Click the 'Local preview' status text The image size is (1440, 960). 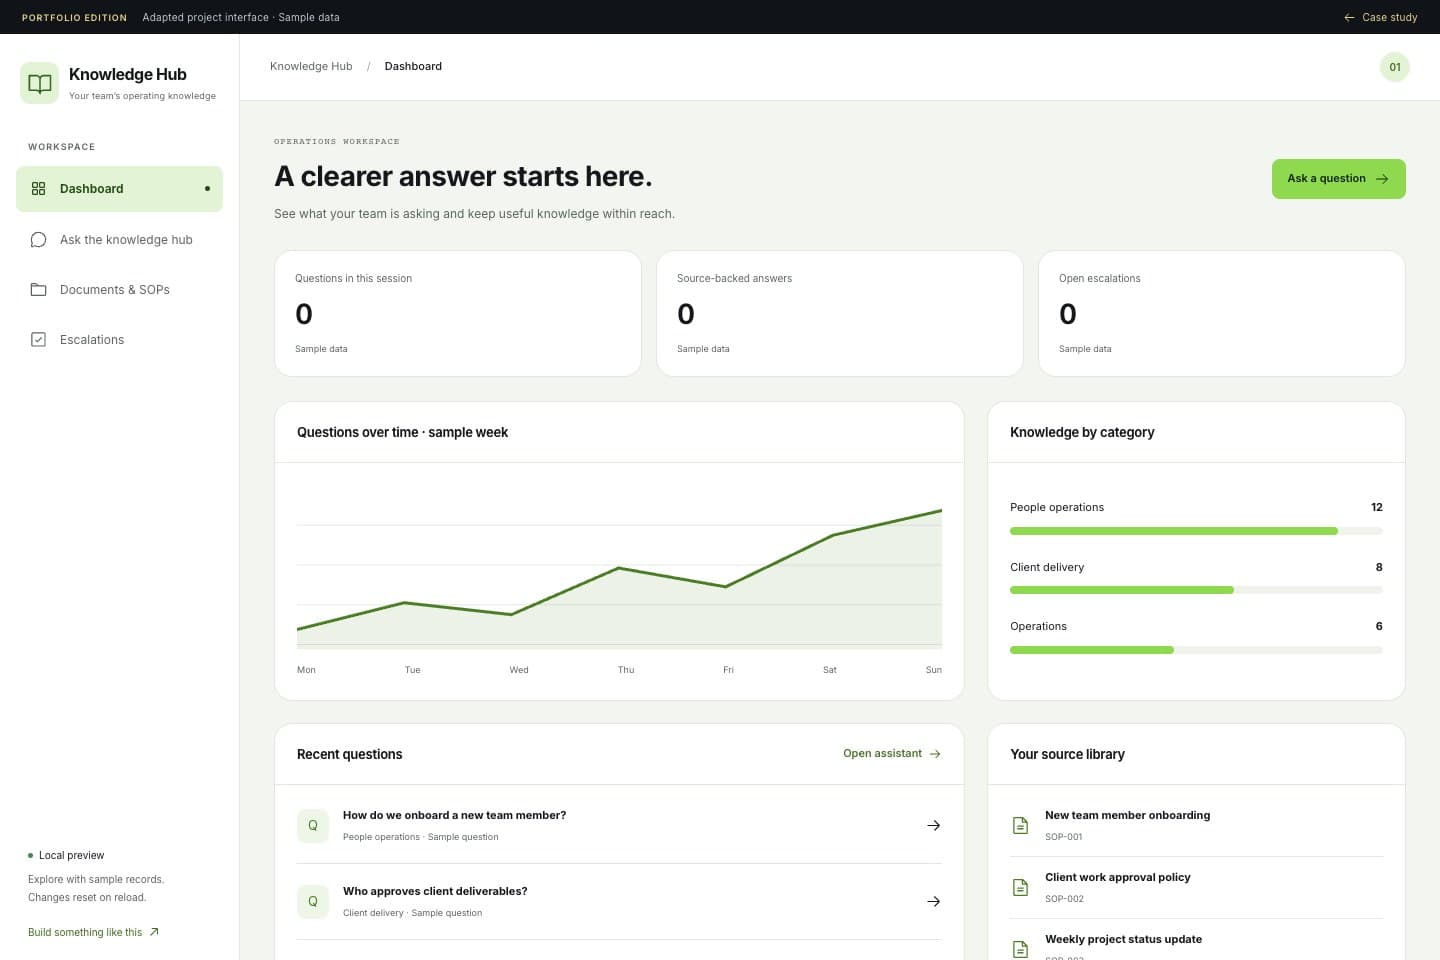click(x=71, y=855)
